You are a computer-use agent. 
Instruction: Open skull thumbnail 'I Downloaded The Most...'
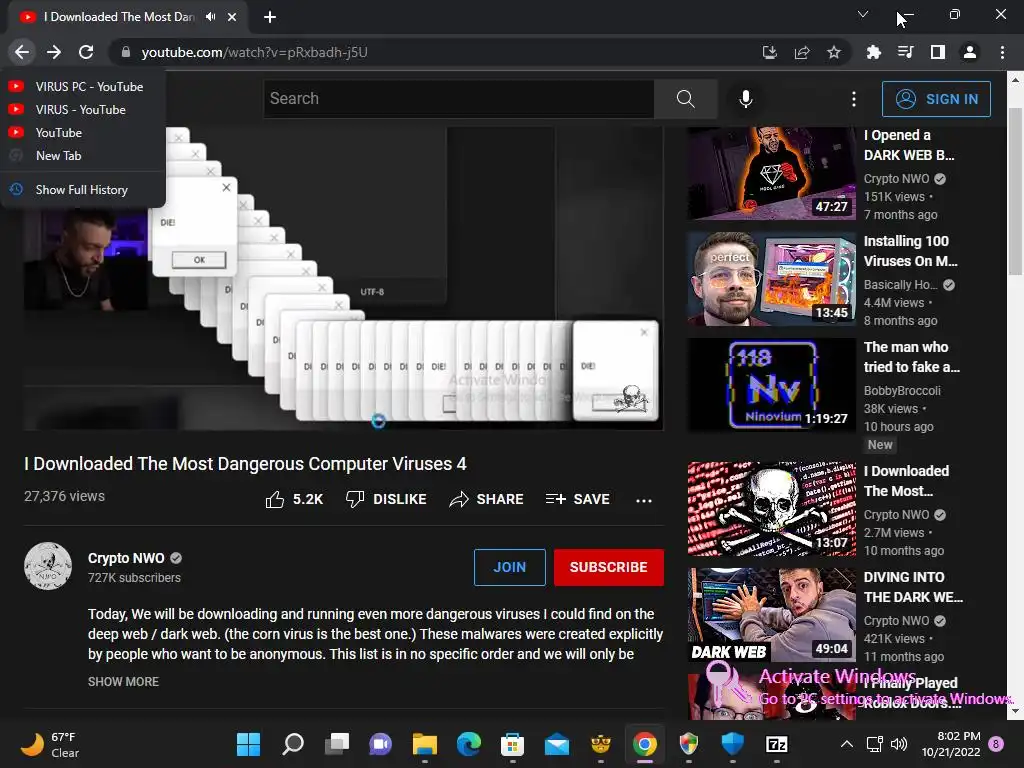[771, 509]
